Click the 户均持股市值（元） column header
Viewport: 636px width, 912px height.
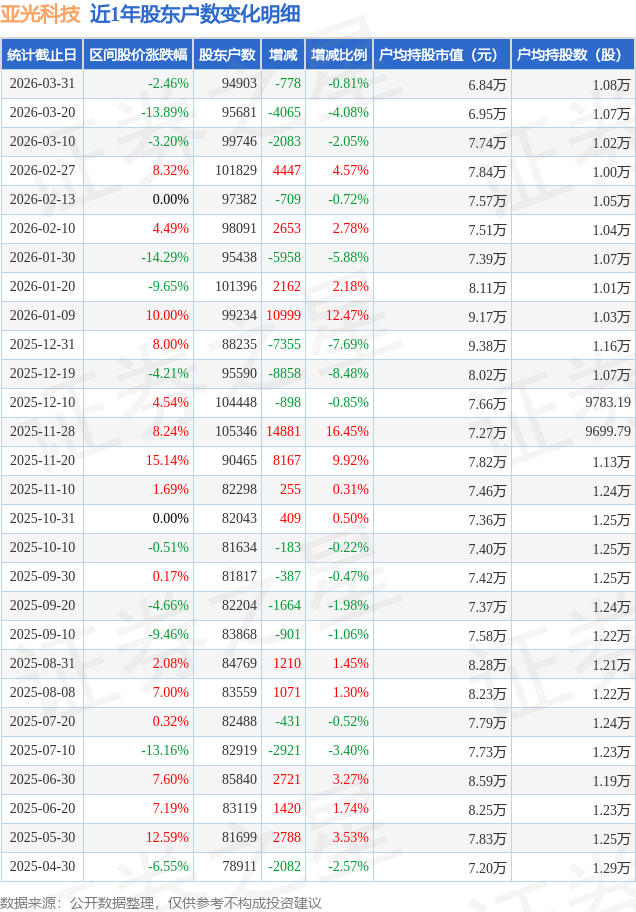pyautogui.click(x=440, y=55)
